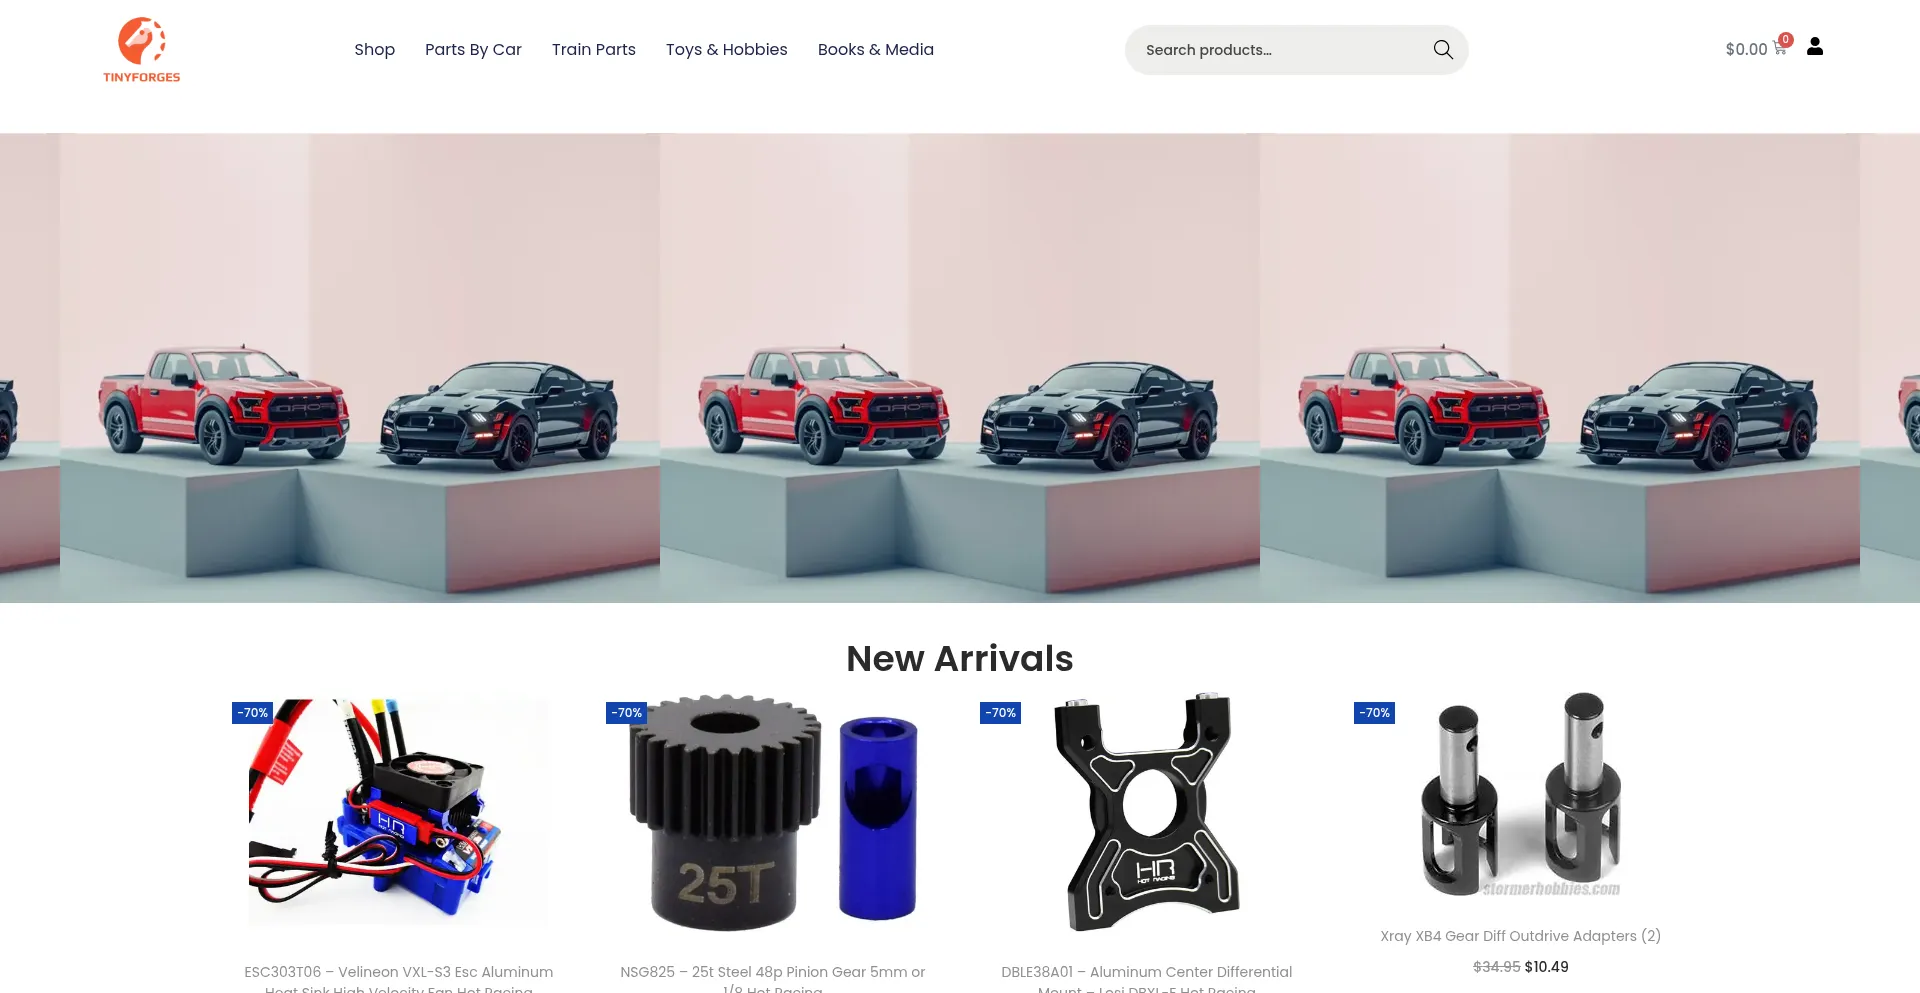
Task: Open the Train Parts menu
Action: point(594,50)
